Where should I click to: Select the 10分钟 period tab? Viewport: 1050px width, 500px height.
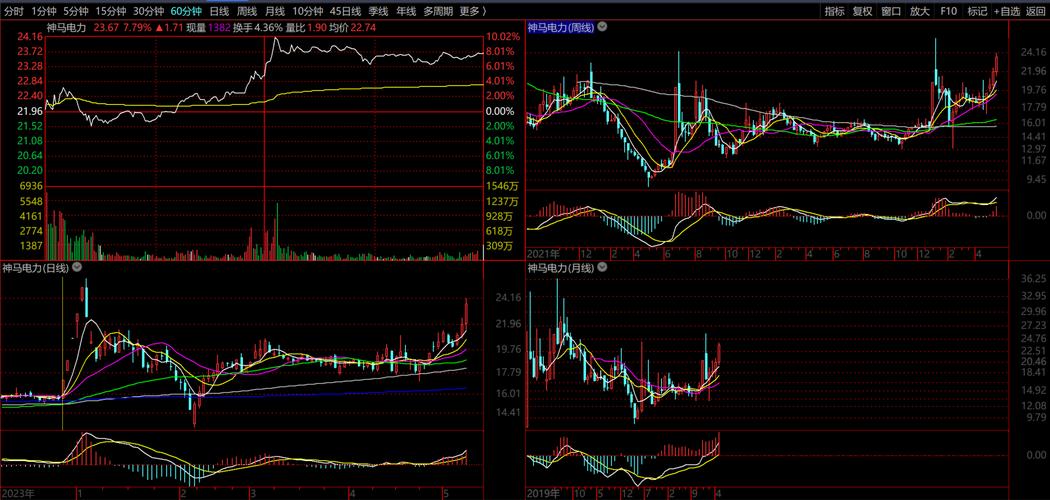[308, 11]
